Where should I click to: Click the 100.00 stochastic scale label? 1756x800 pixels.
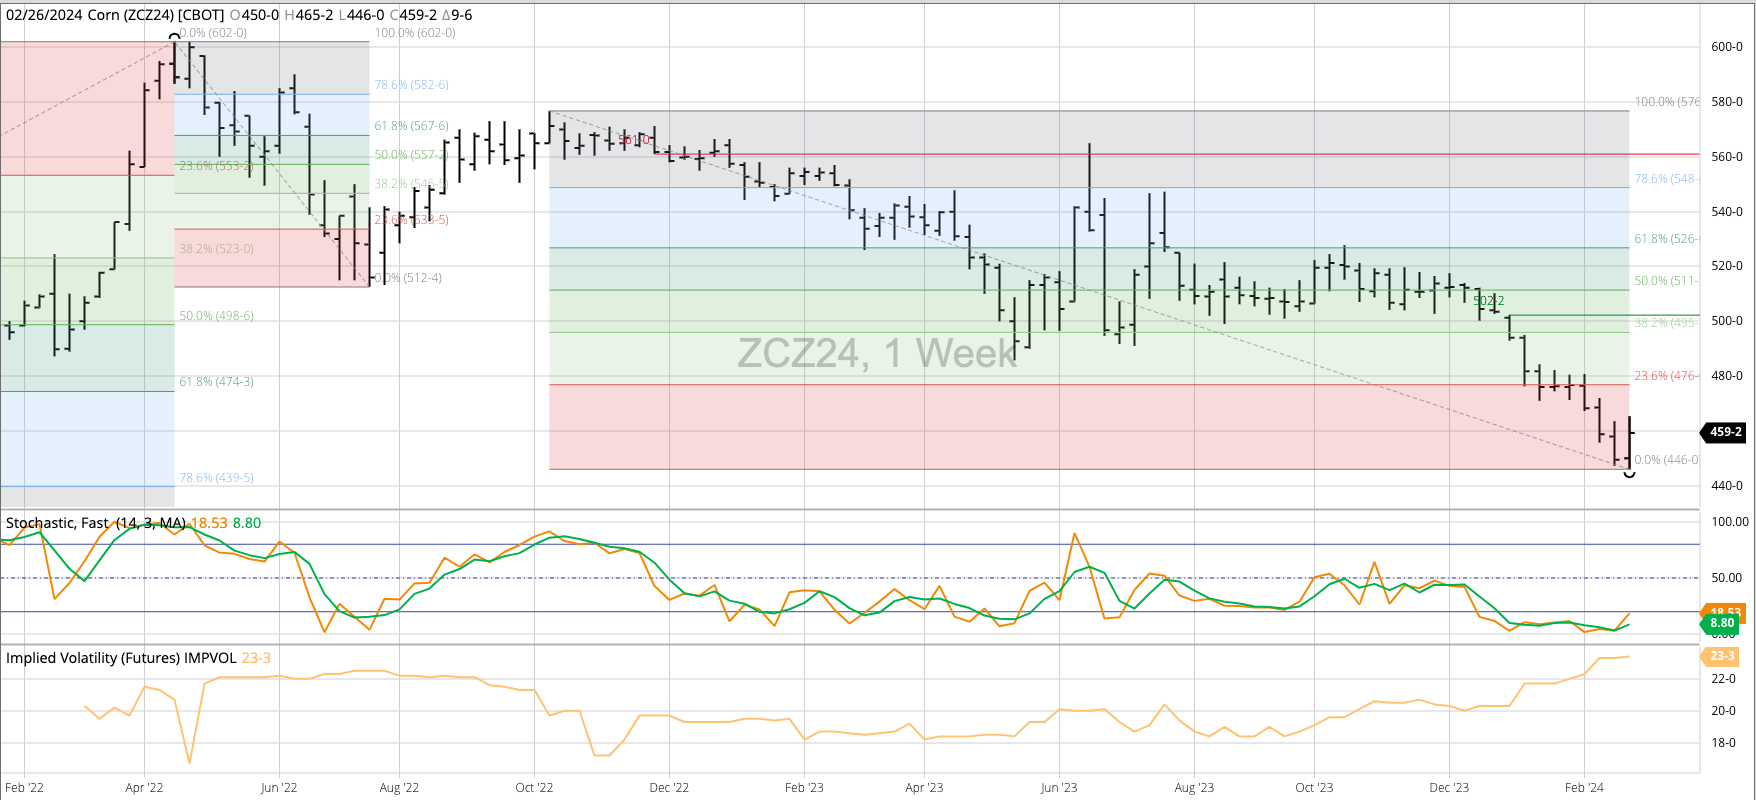click(1729, 522)
